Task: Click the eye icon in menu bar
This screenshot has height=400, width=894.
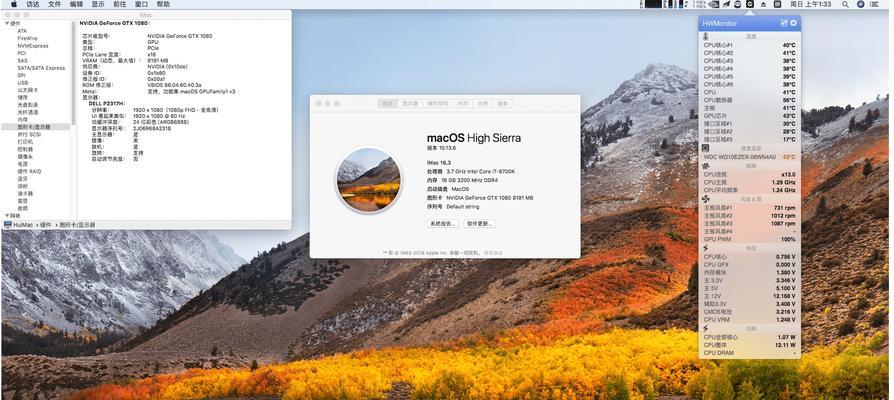Action: (x=714, y=4)
